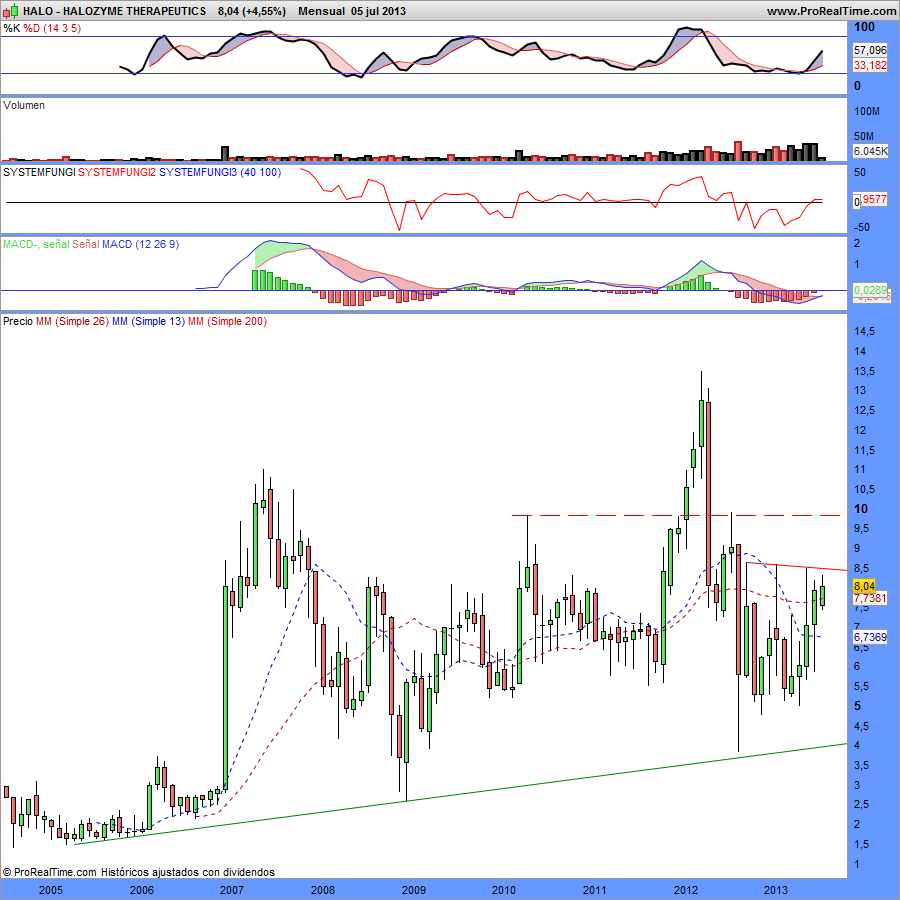Click the candlestick icon beside the HALO title

point(10,11)
